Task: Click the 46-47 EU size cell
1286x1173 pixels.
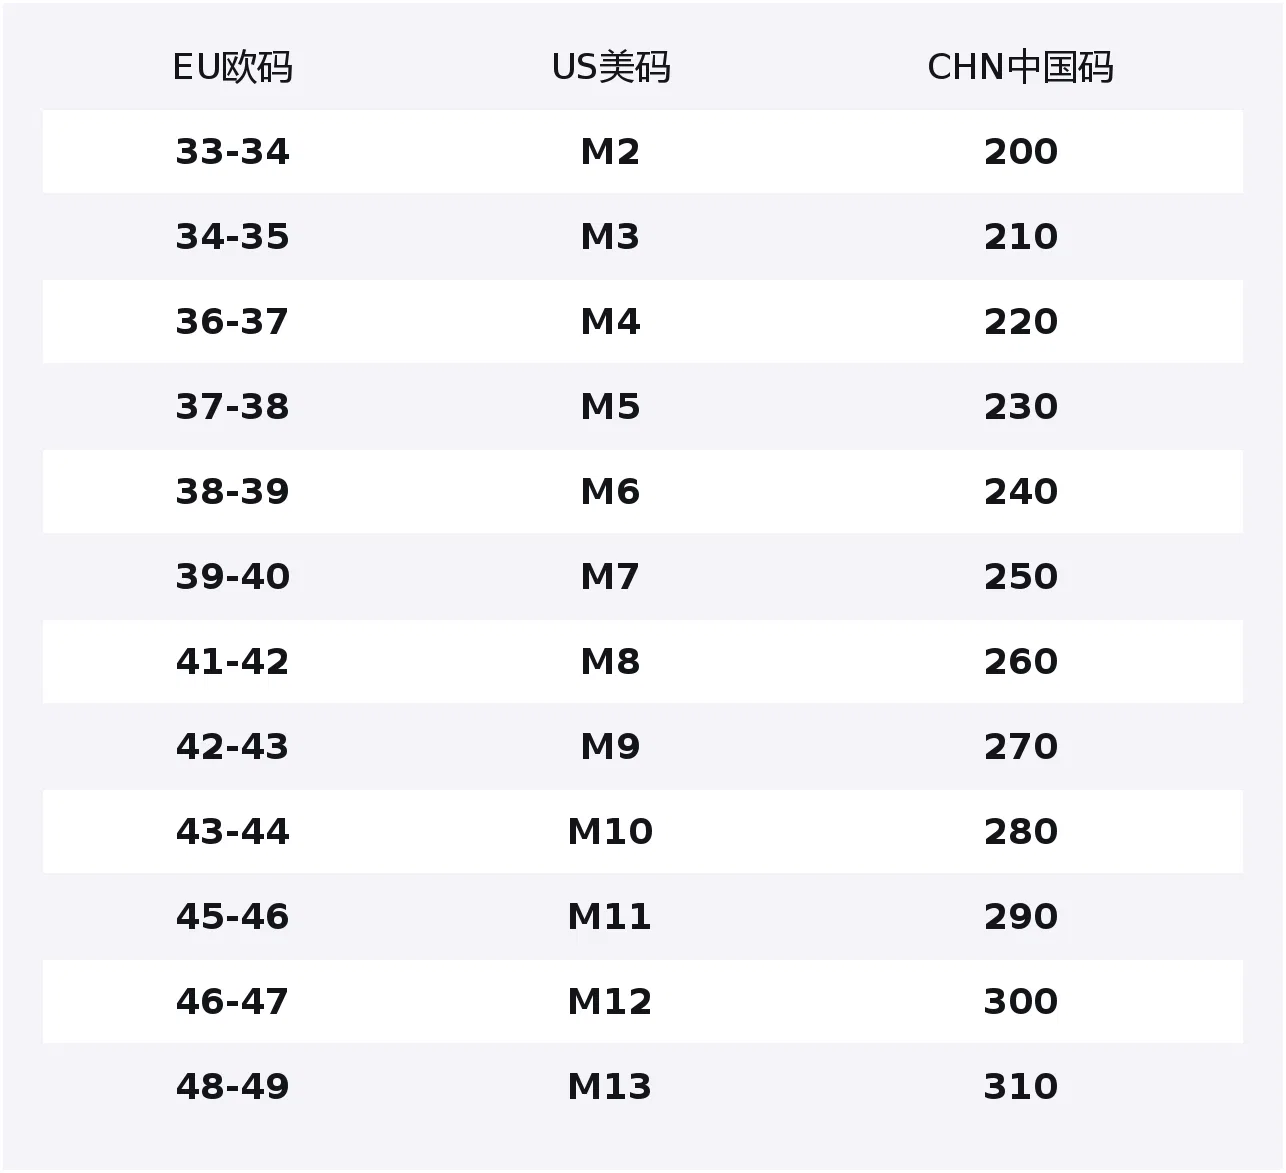Action: click(232, 1002)
